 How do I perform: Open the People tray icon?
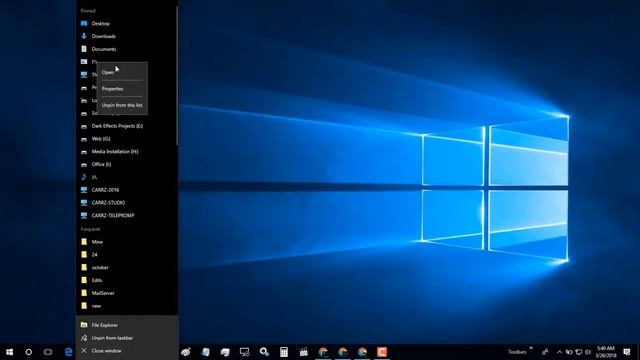pos(545,351)
